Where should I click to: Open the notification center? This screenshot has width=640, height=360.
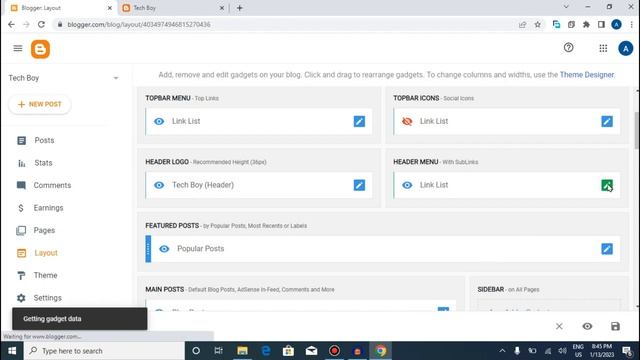[627, 351]
